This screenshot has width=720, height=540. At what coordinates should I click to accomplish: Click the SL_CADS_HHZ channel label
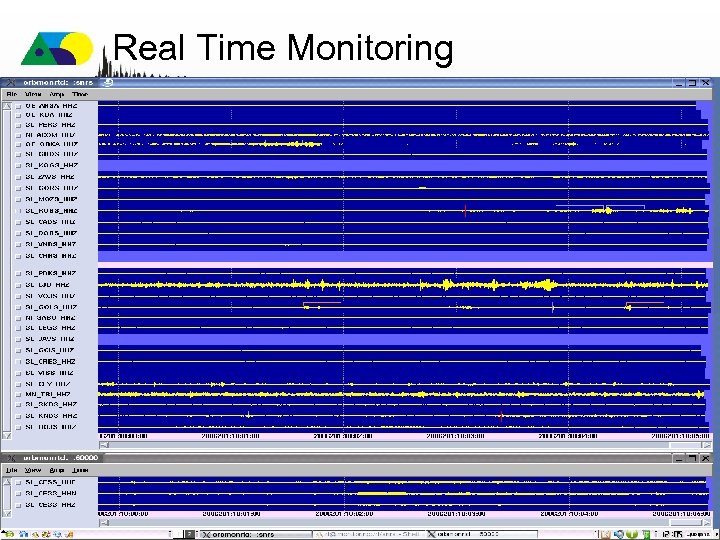(51, 222)
